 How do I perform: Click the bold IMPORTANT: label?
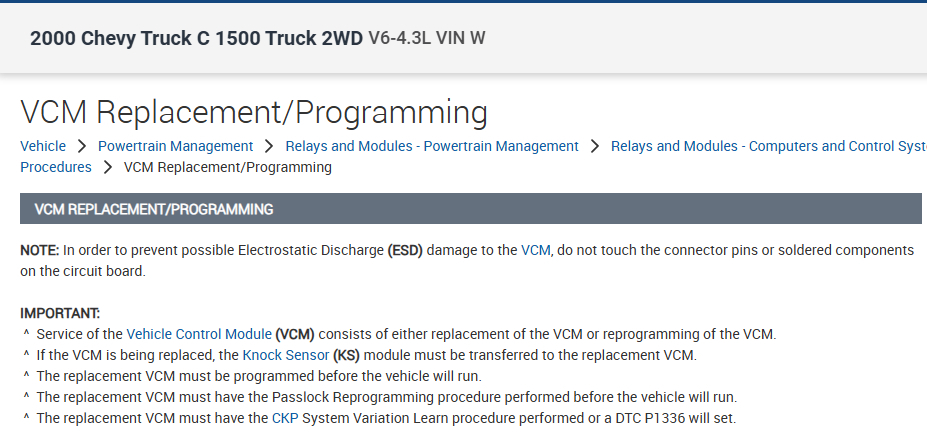(60, 313)
